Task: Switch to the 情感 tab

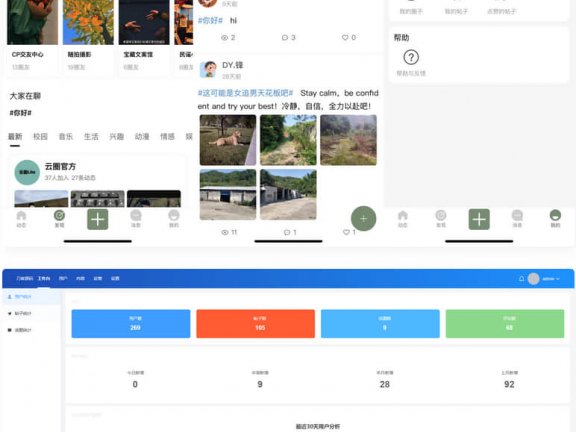Action: 167,137
